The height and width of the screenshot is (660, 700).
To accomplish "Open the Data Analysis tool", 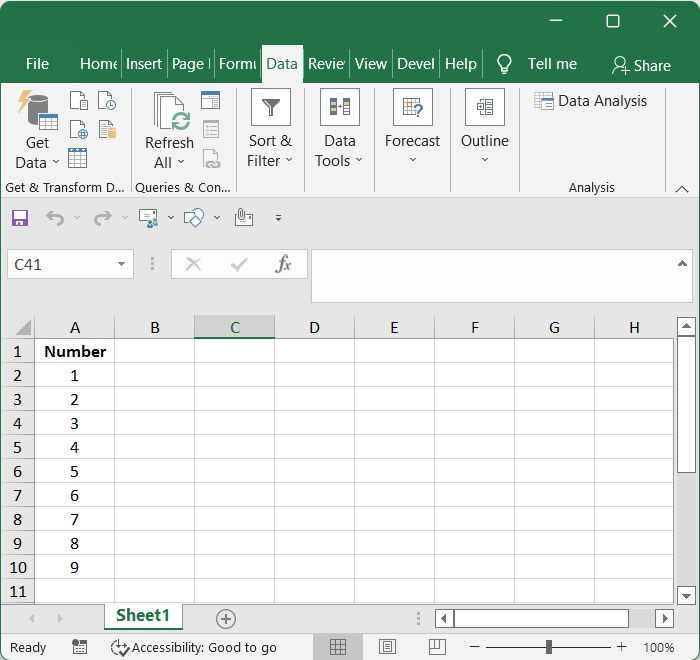I will pos(590,101).
